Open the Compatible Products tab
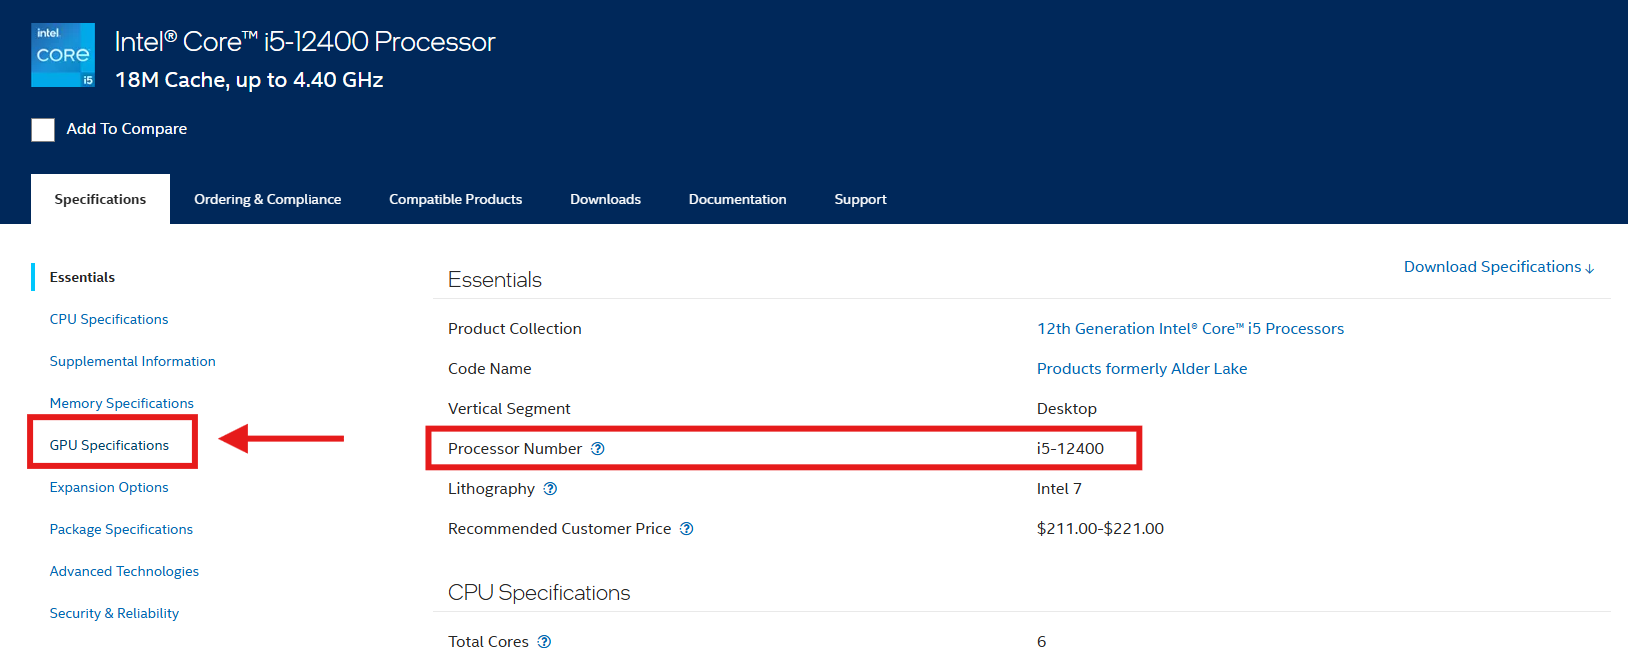The image size is (1628, 648). point(455,199)
